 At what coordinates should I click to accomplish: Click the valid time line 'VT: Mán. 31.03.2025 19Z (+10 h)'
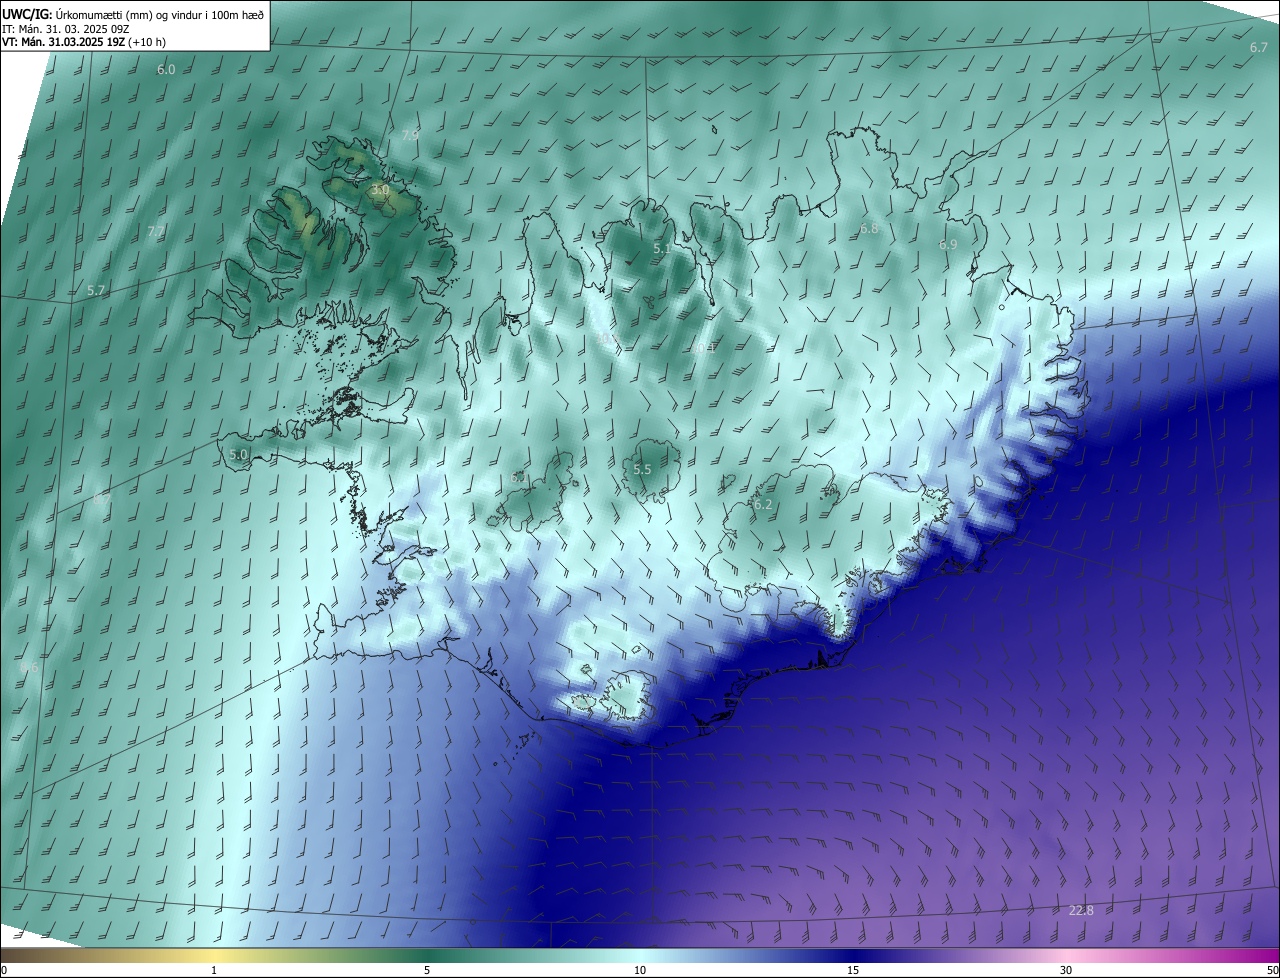[x=84, y=42]
